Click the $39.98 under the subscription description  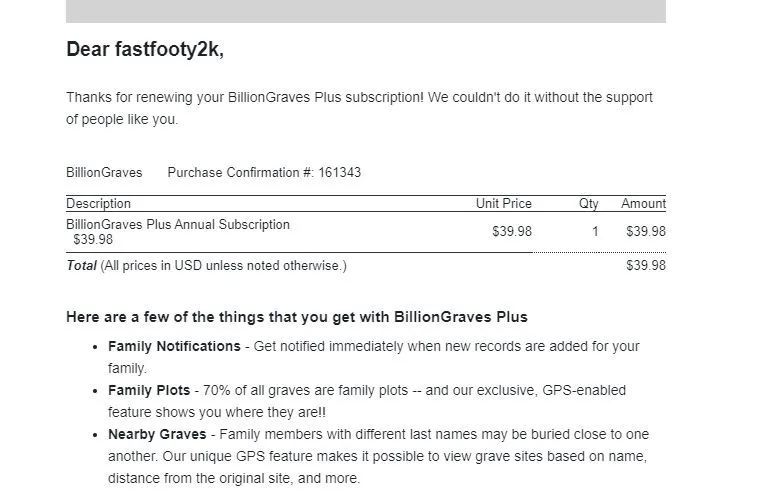pyautogui.click(x=93, y=240)
